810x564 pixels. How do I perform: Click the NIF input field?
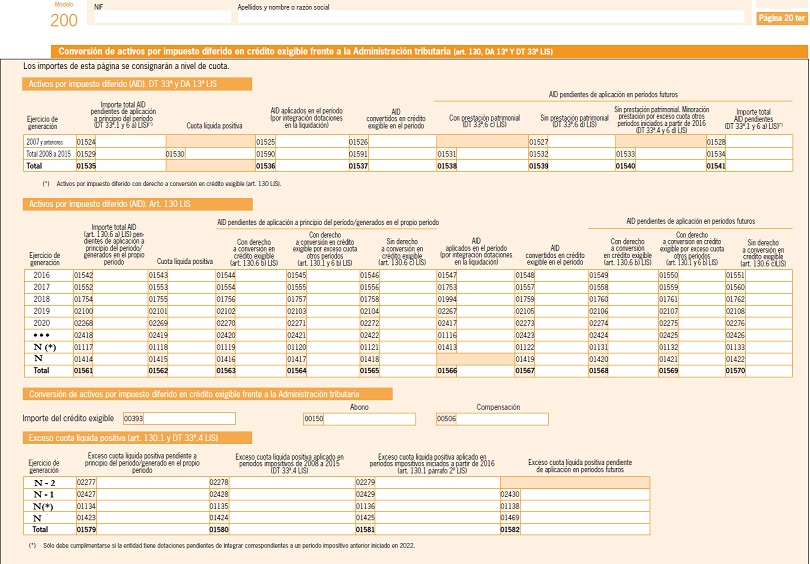[162, 17]
